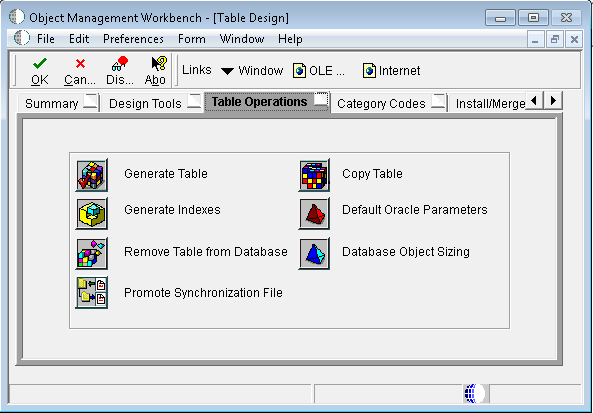Viewport: 593px width, 413px height.
Task: Click the globe icon beside File menu
Action: tap(22, 38)
